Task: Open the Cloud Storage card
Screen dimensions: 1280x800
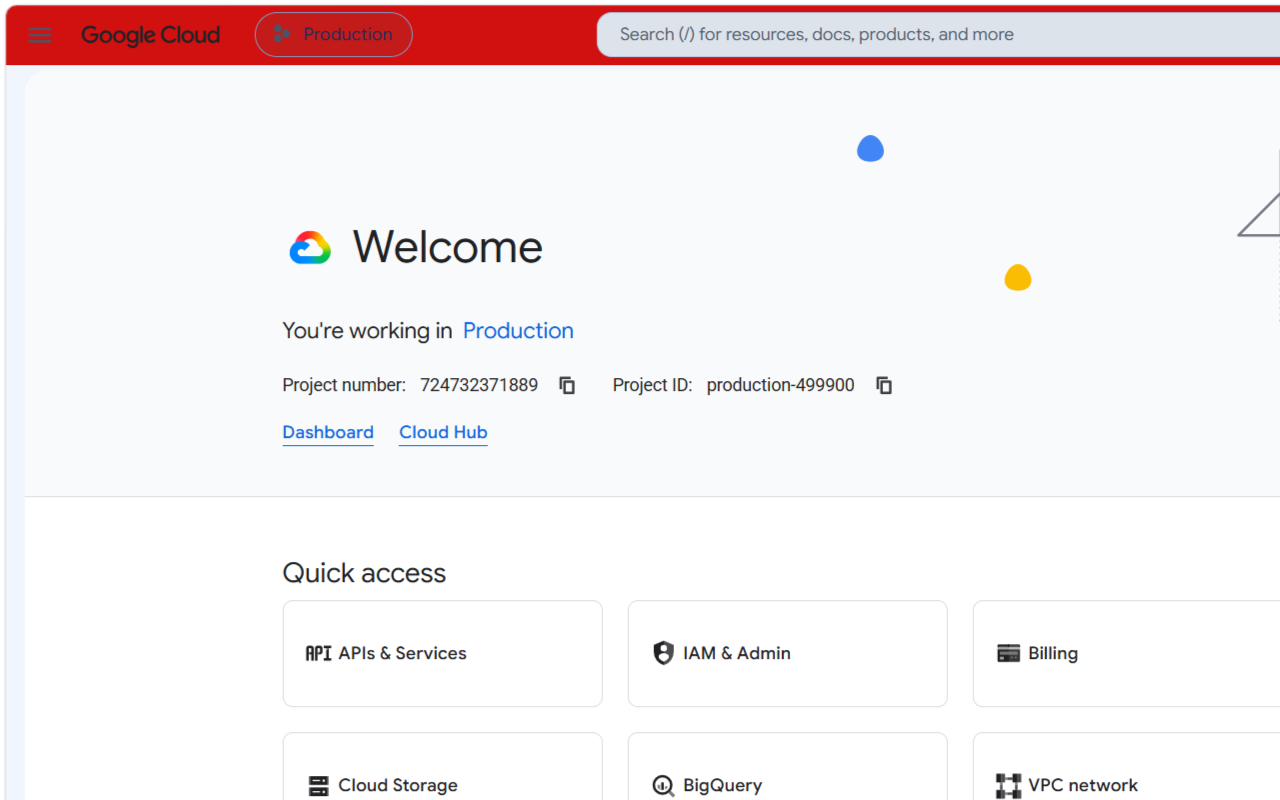Action: tap(443, 766)
